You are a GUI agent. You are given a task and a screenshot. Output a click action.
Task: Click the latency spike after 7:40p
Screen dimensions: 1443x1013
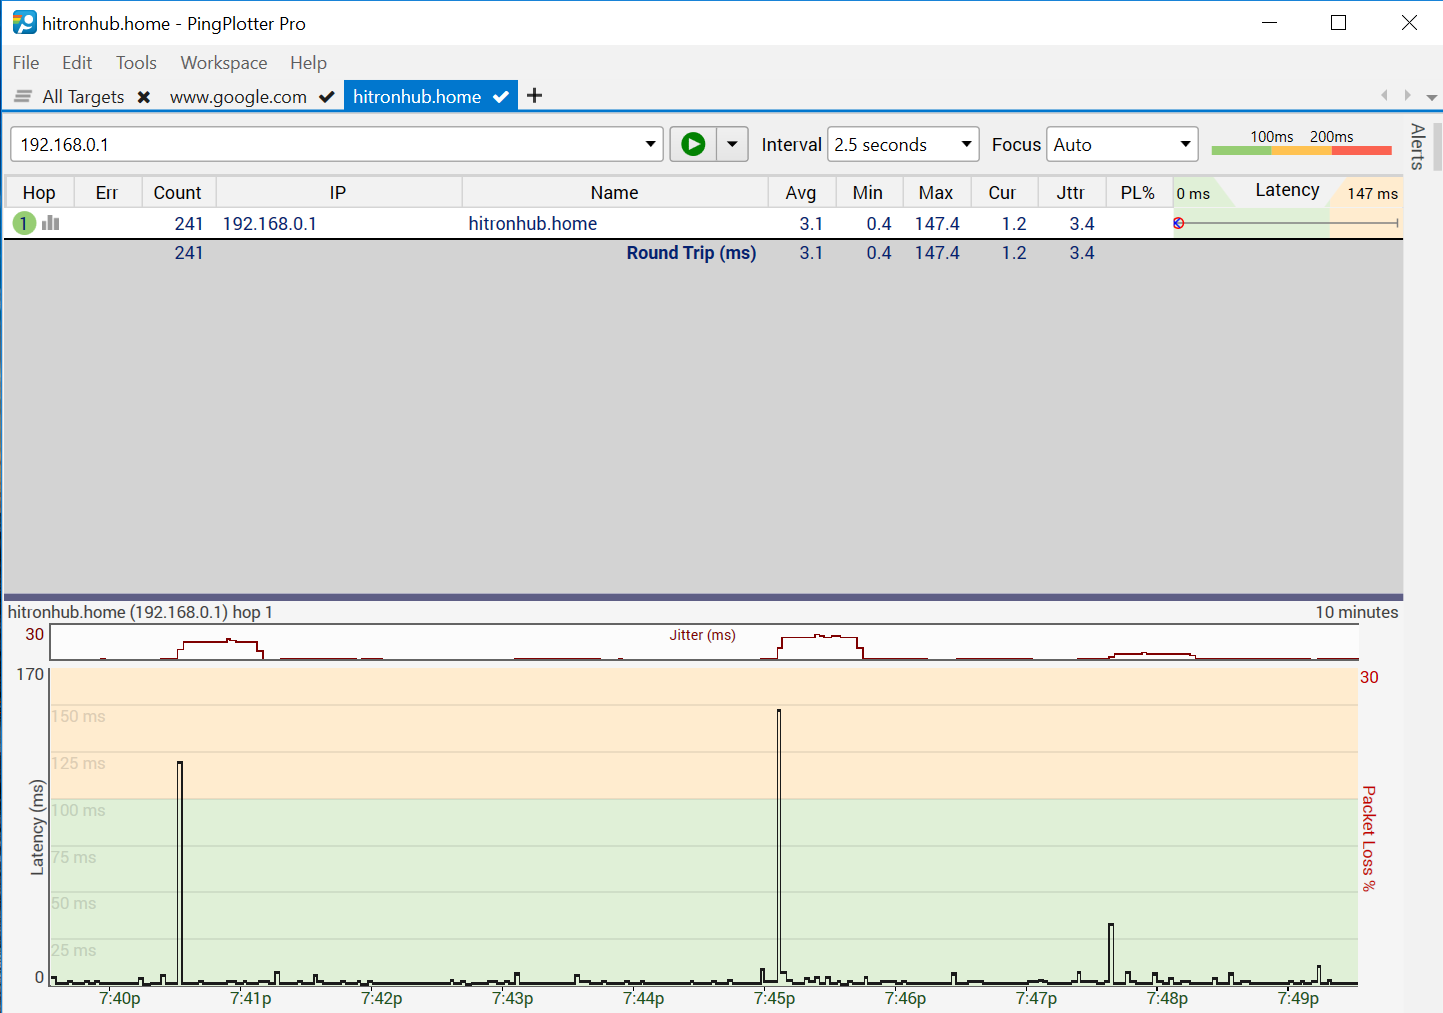pyautogui.click(x=180, y=872)
